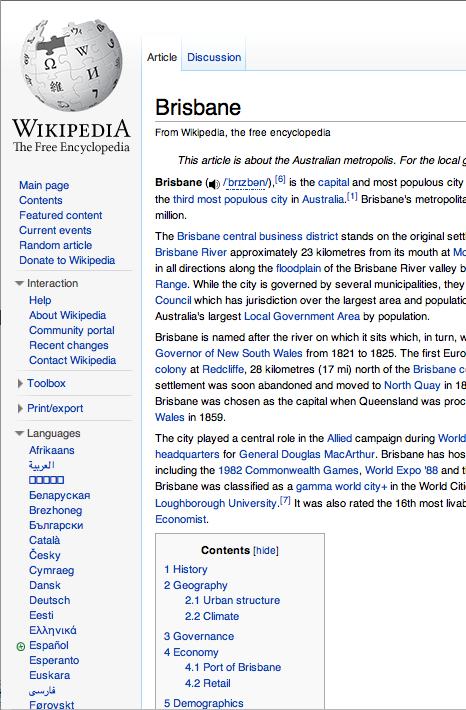Viewport: 466px width, 710px height.
Task: Open Contact Wikipedia
Action: point(72,360)
